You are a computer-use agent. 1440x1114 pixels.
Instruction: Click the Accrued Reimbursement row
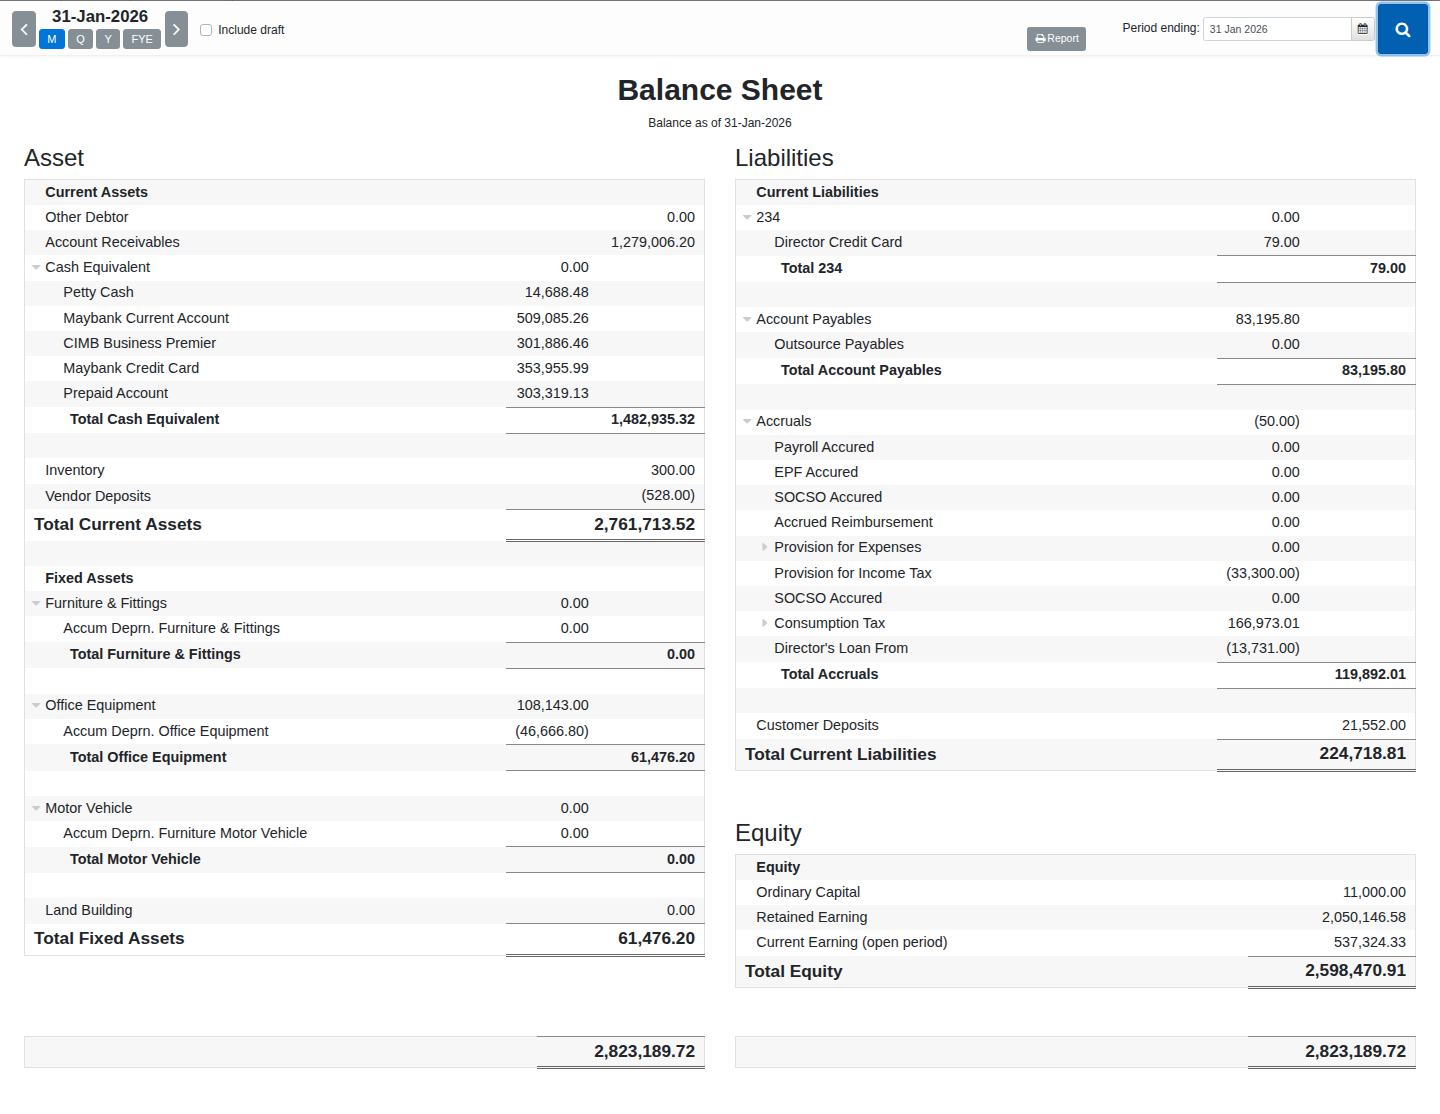tap(1075, 522)
